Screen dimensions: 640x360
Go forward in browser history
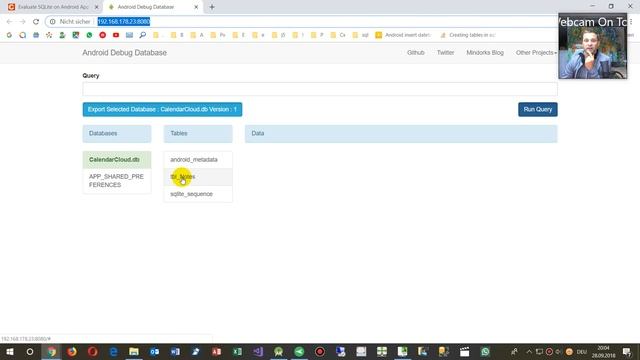[x=22, y=22]
